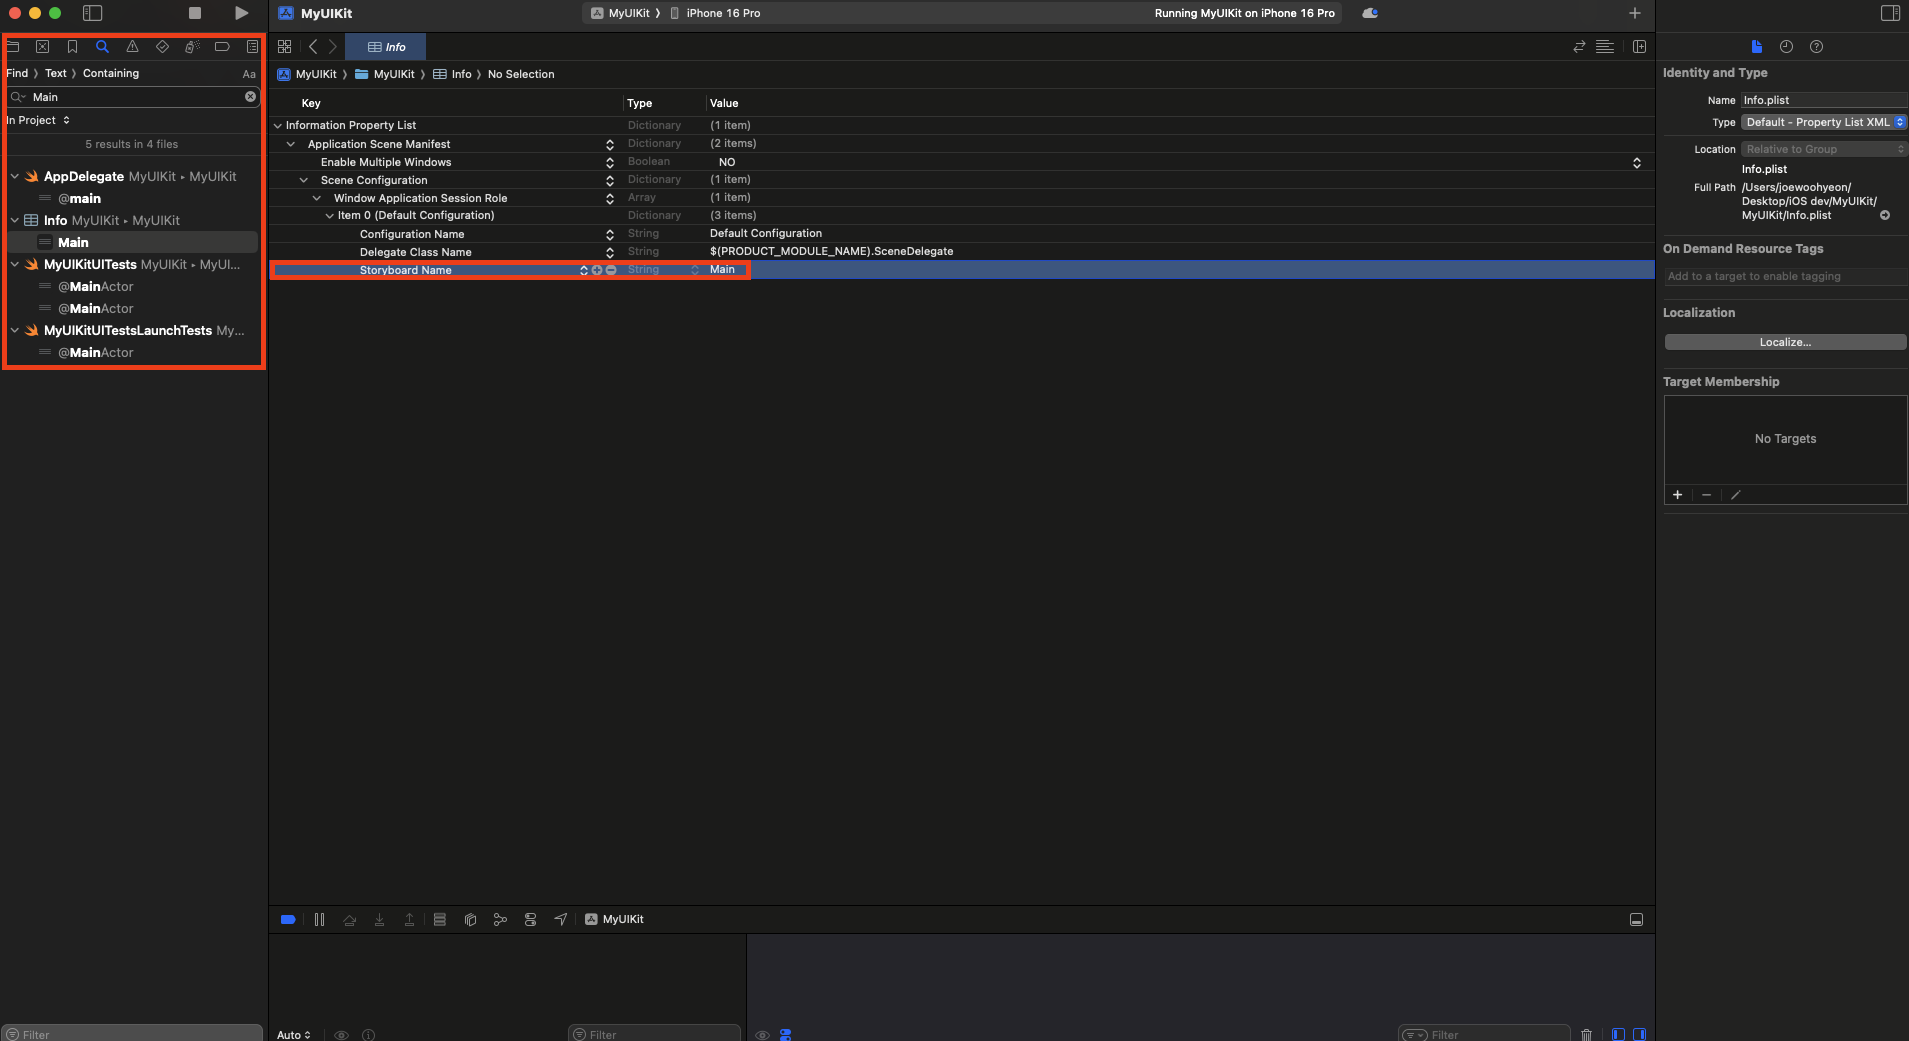Toggle the inspector panel visibility

[1890, 13]
